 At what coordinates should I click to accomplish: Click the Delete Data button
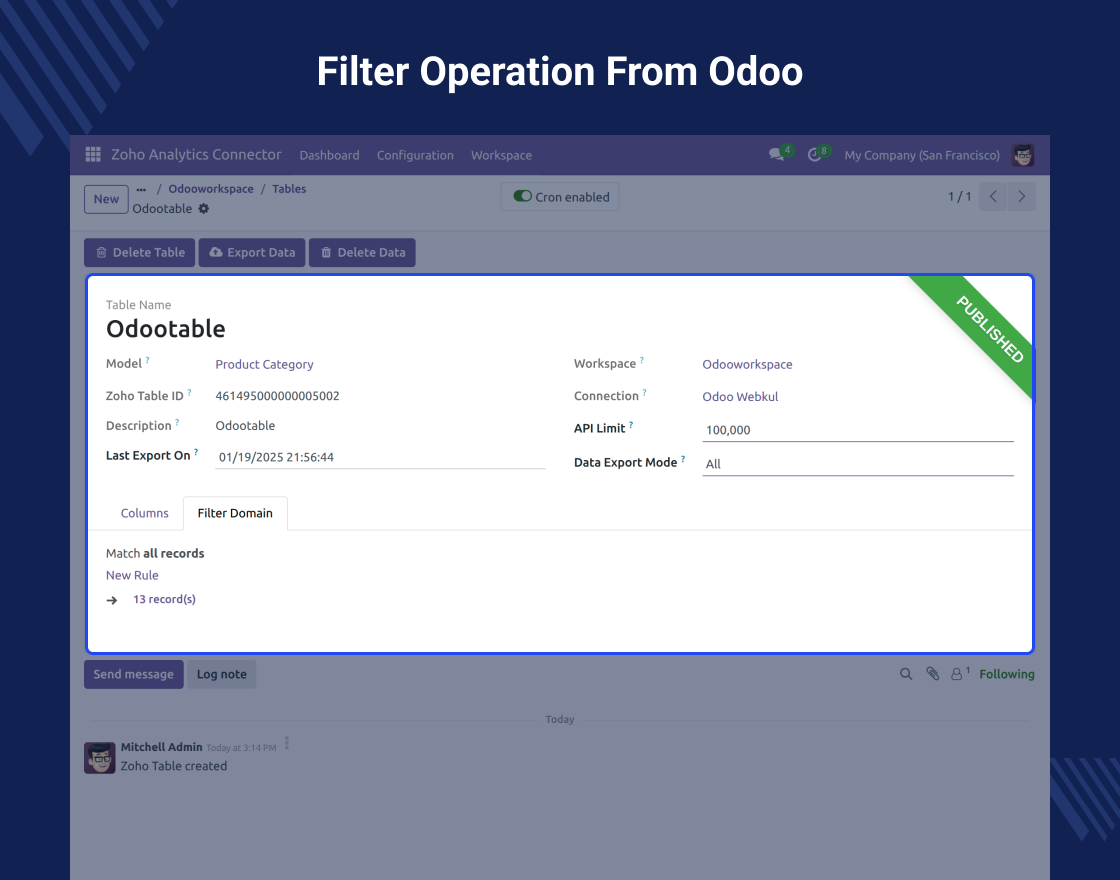[362, 252]
